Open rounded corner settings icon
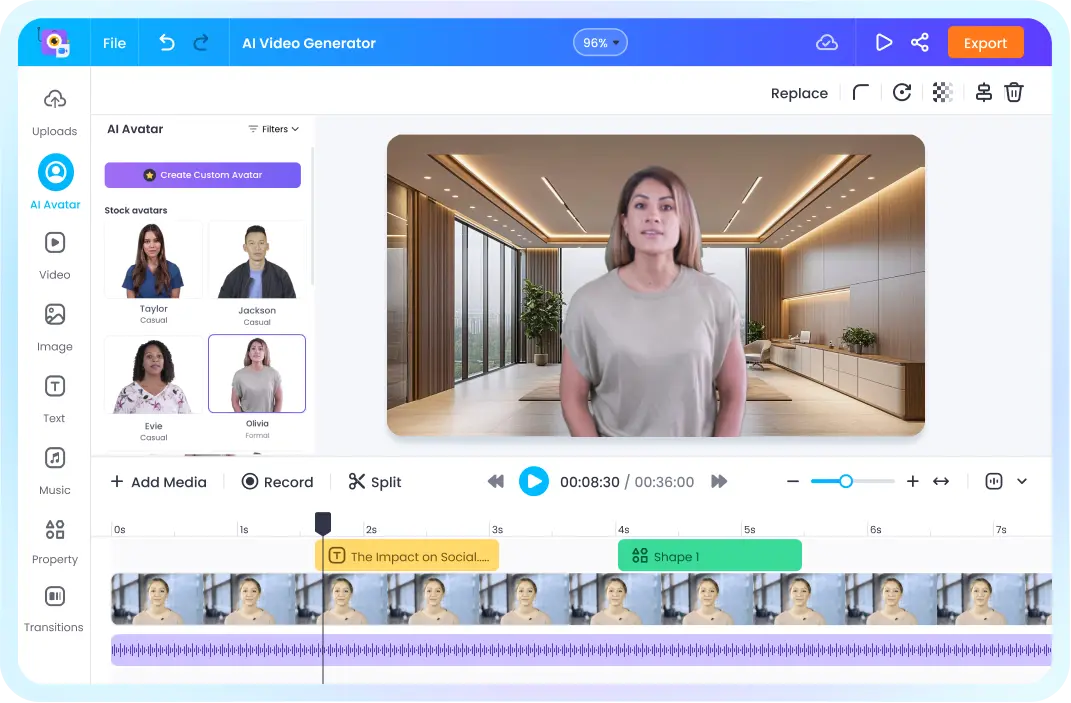1071x703 pixels. (x=860, y=92)
